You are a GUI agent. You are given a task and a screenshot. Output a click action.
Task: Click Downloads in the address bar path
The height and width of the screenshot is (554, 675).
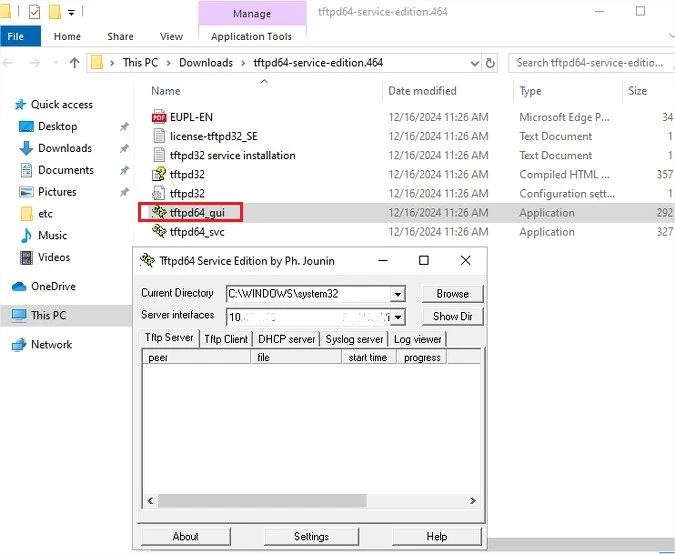click(206, 63)
